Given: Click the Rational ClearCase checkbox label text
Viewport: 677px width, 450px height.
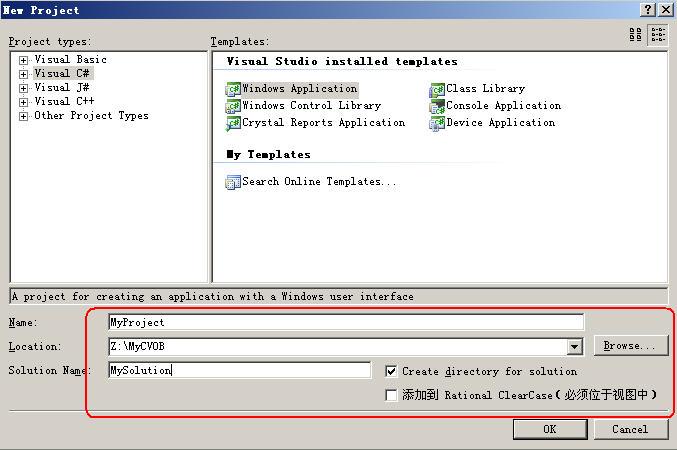Looking at the screenshot, I should click(530, 395).
